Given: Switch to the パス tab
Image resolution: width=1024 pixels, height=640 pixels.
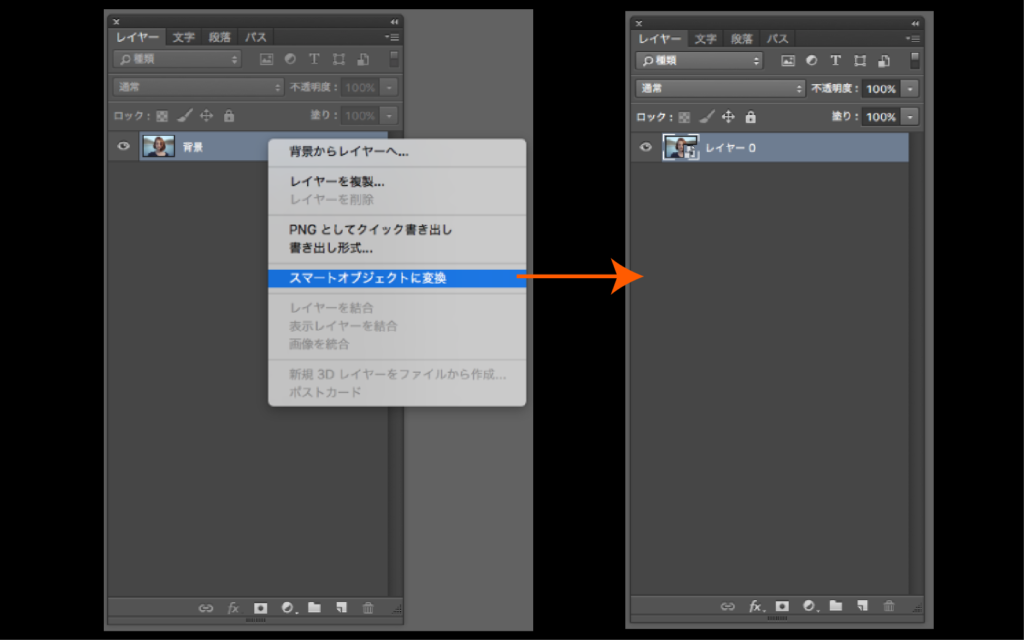Looking at the screenshot, I should 254,37.
